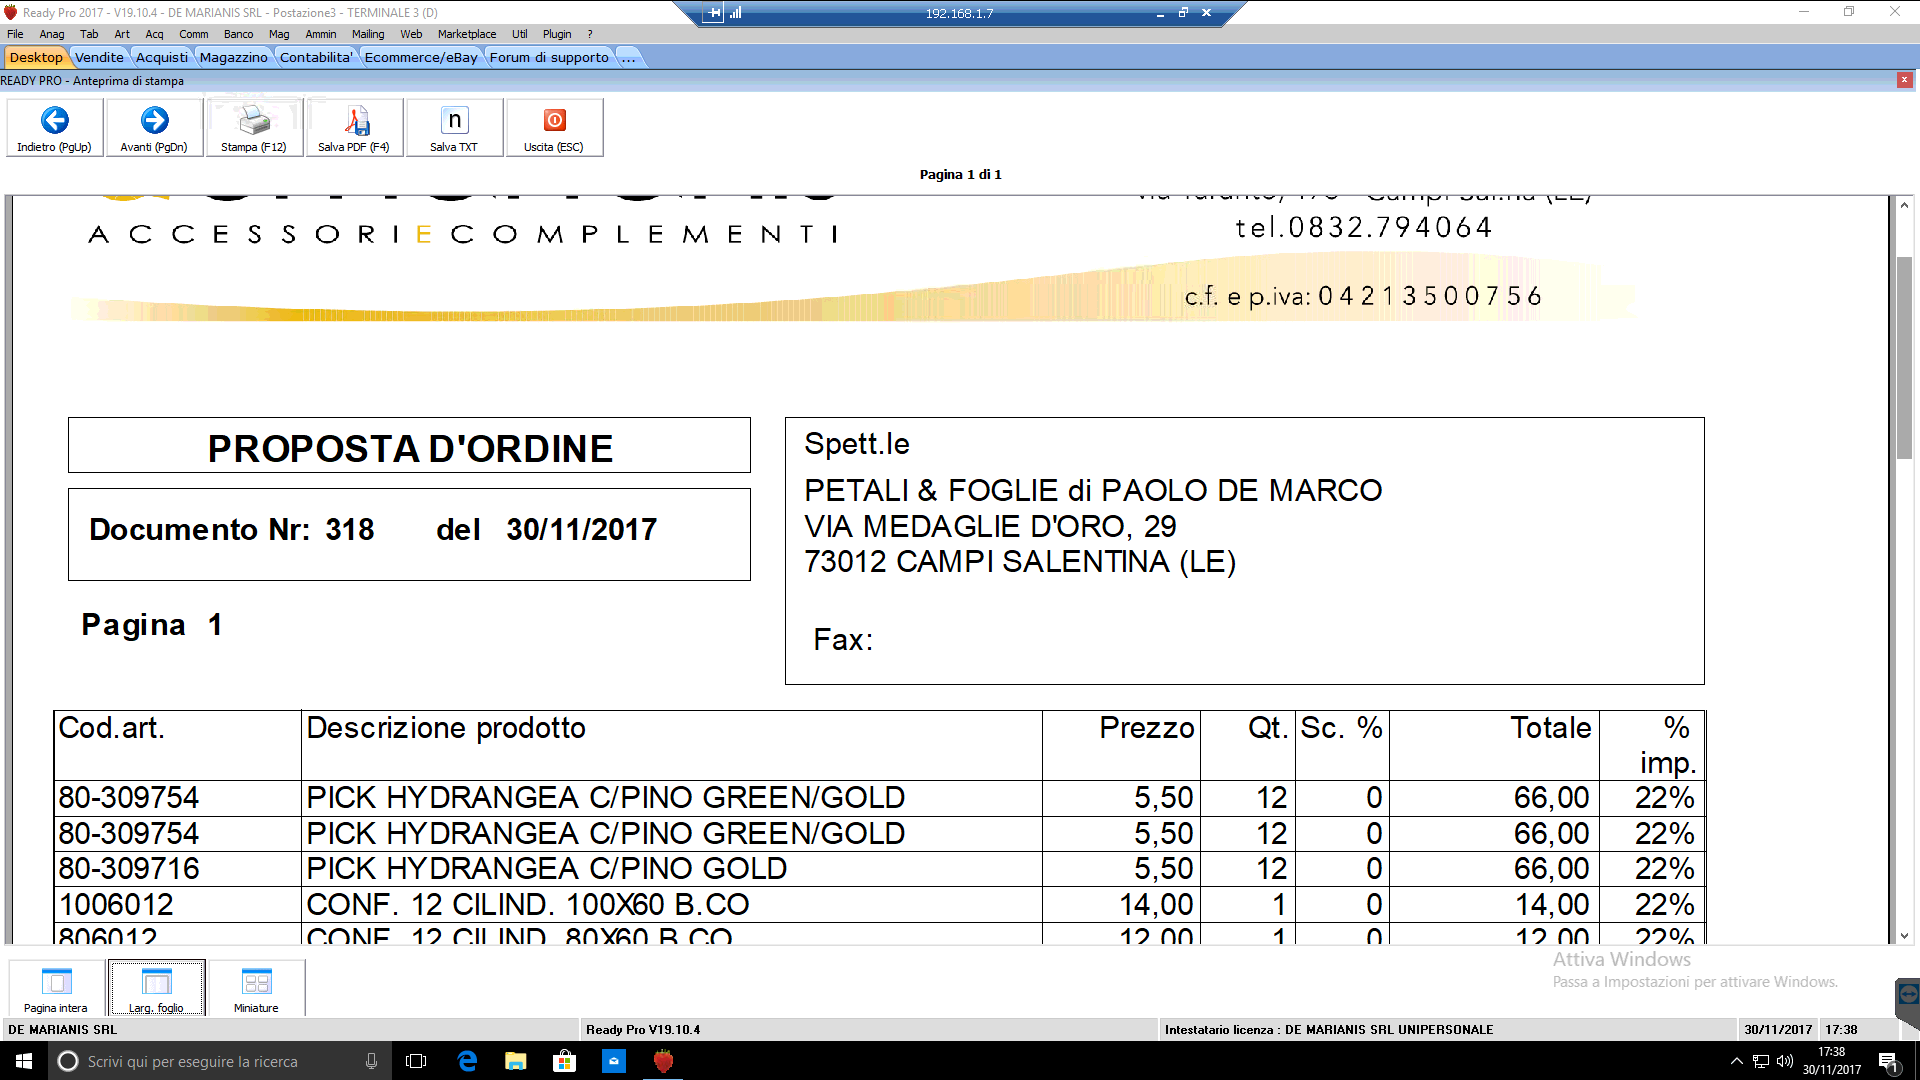Image resolution: width=1920 pixels, height=1080 pixels.
Task: Save as PDF with Salva PDF icon
Action: [x=354, y=121]
